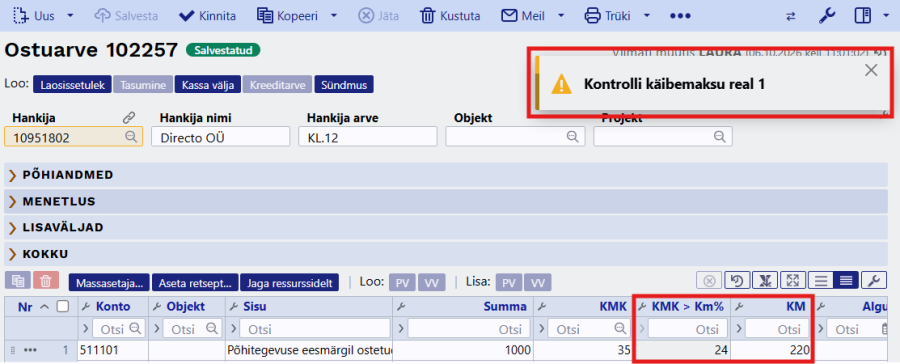
Task: Toggle the select-all rows checkbox in Nr column
Action: (x=63, y=306)
